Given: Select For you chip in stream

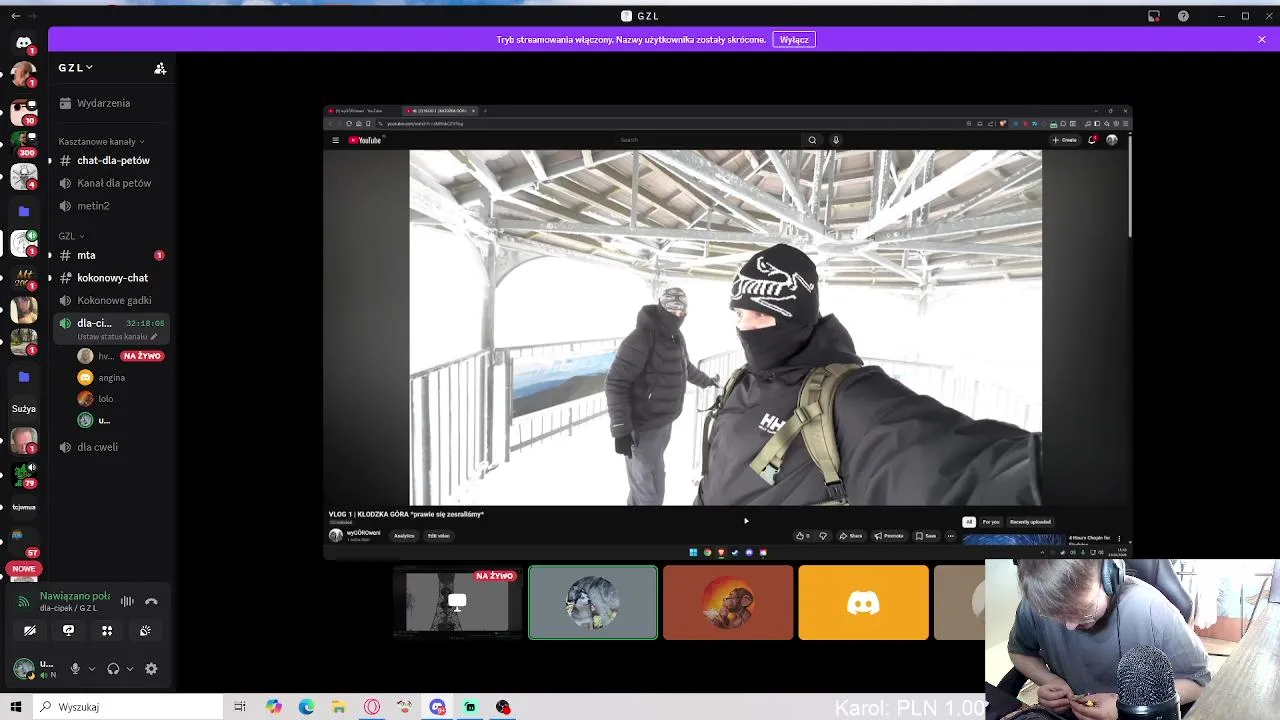Looking at the screenshot, I should coord(991,522).
